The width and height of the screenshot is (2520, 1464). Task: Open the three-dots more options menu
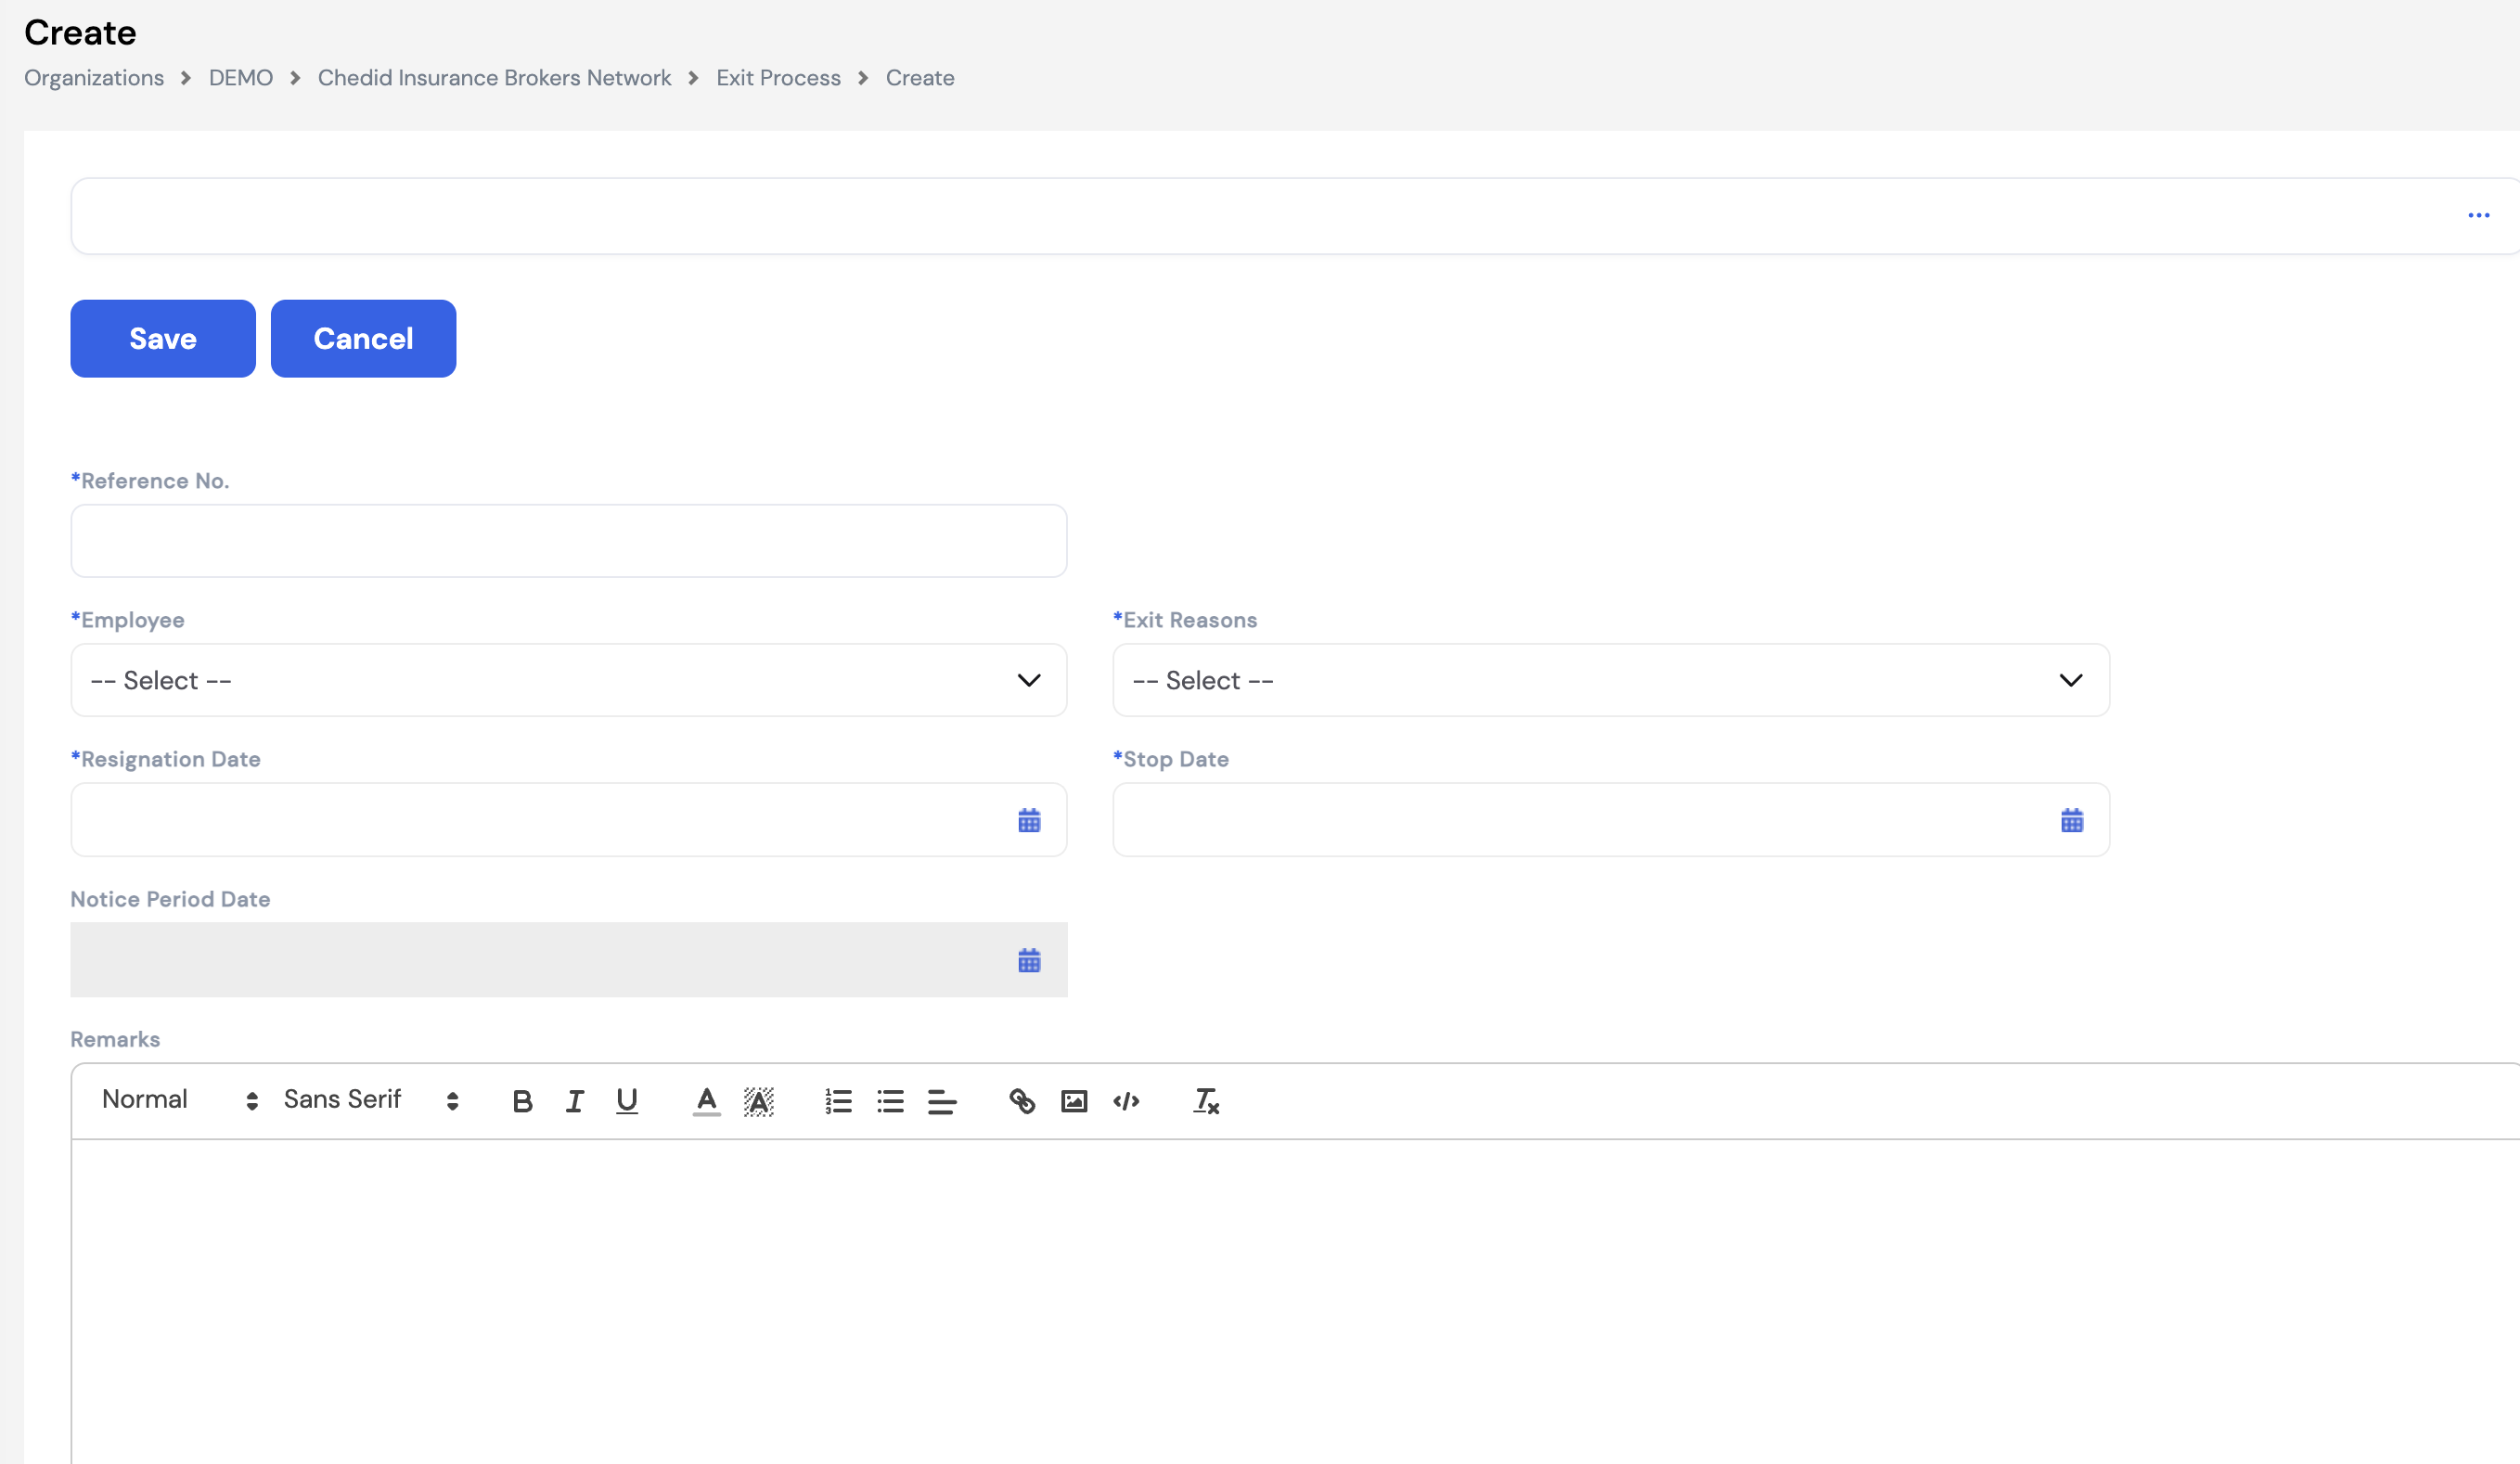point(2478,215)
